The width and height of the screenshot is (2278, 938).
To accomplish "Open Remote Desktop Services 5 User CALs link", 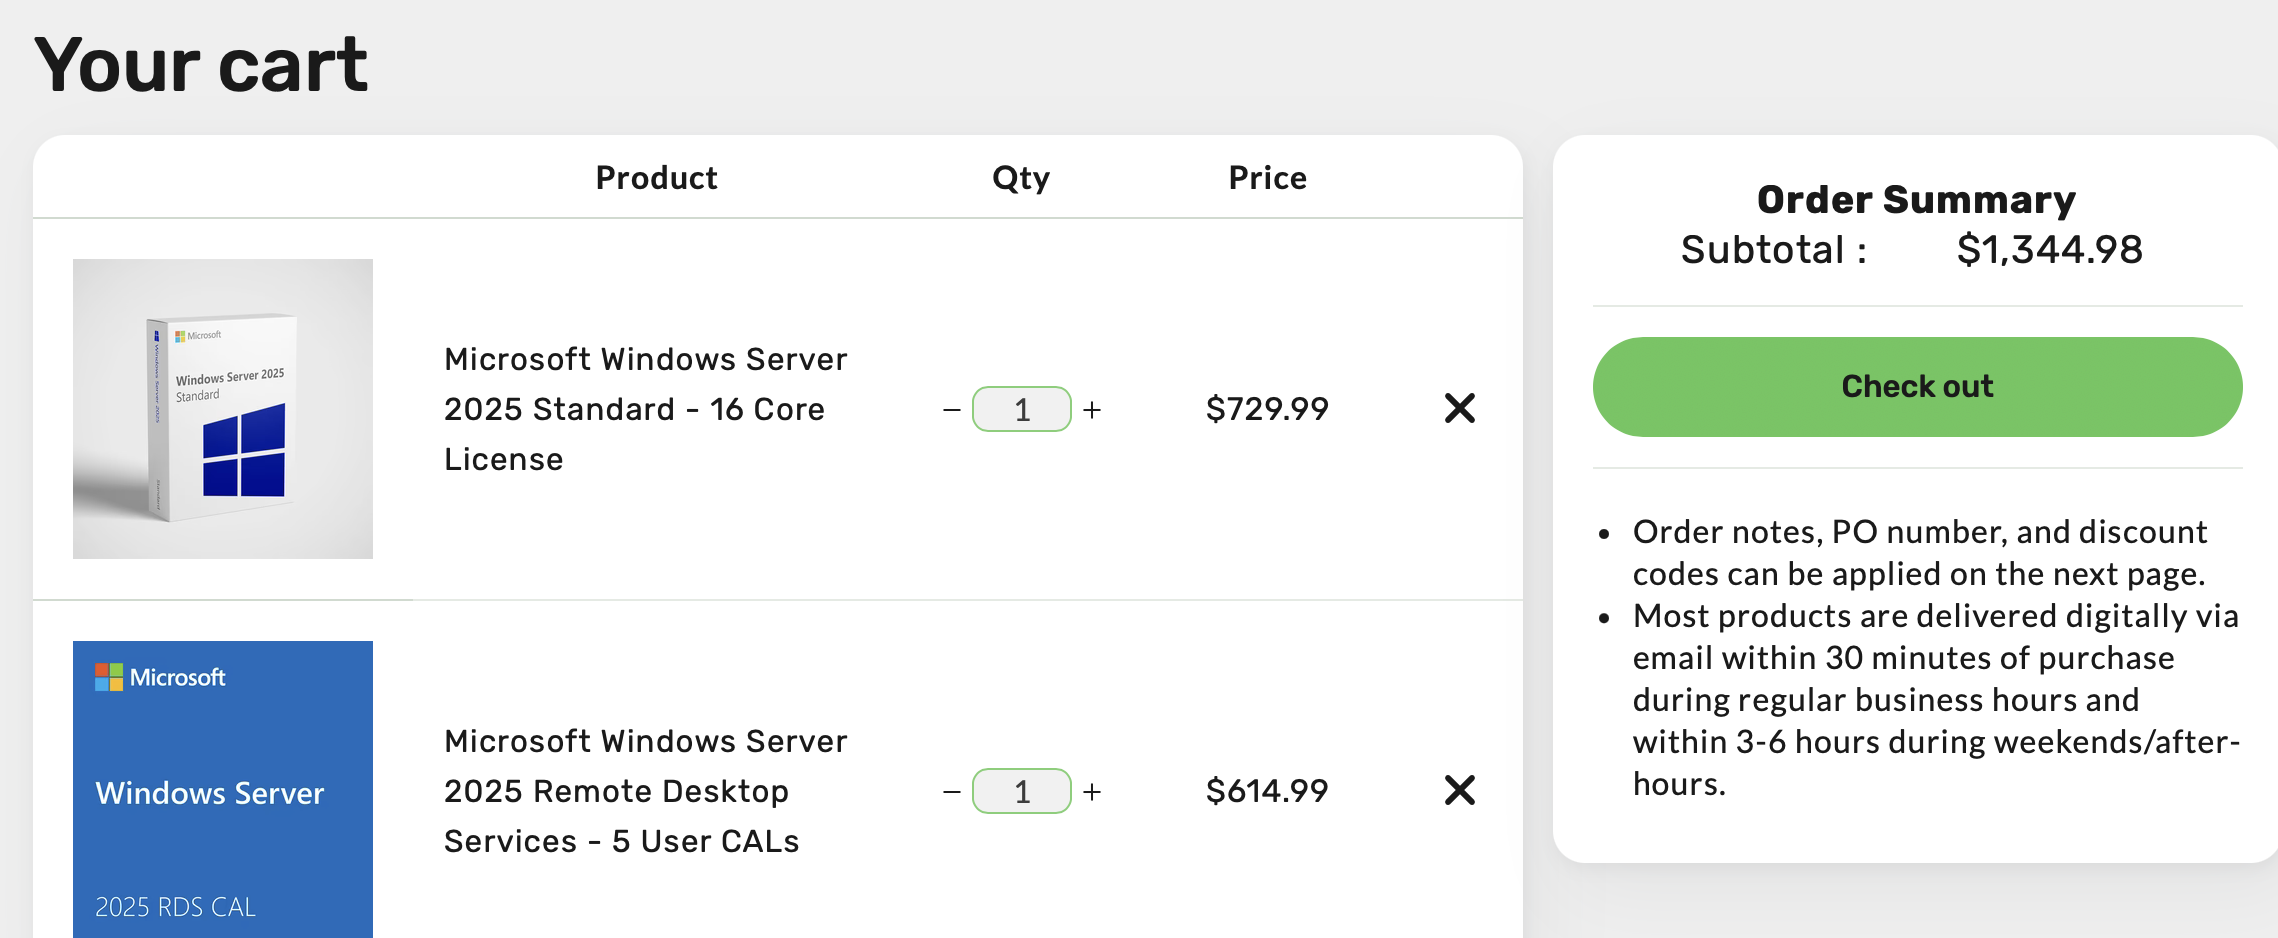I will [645, 791].
